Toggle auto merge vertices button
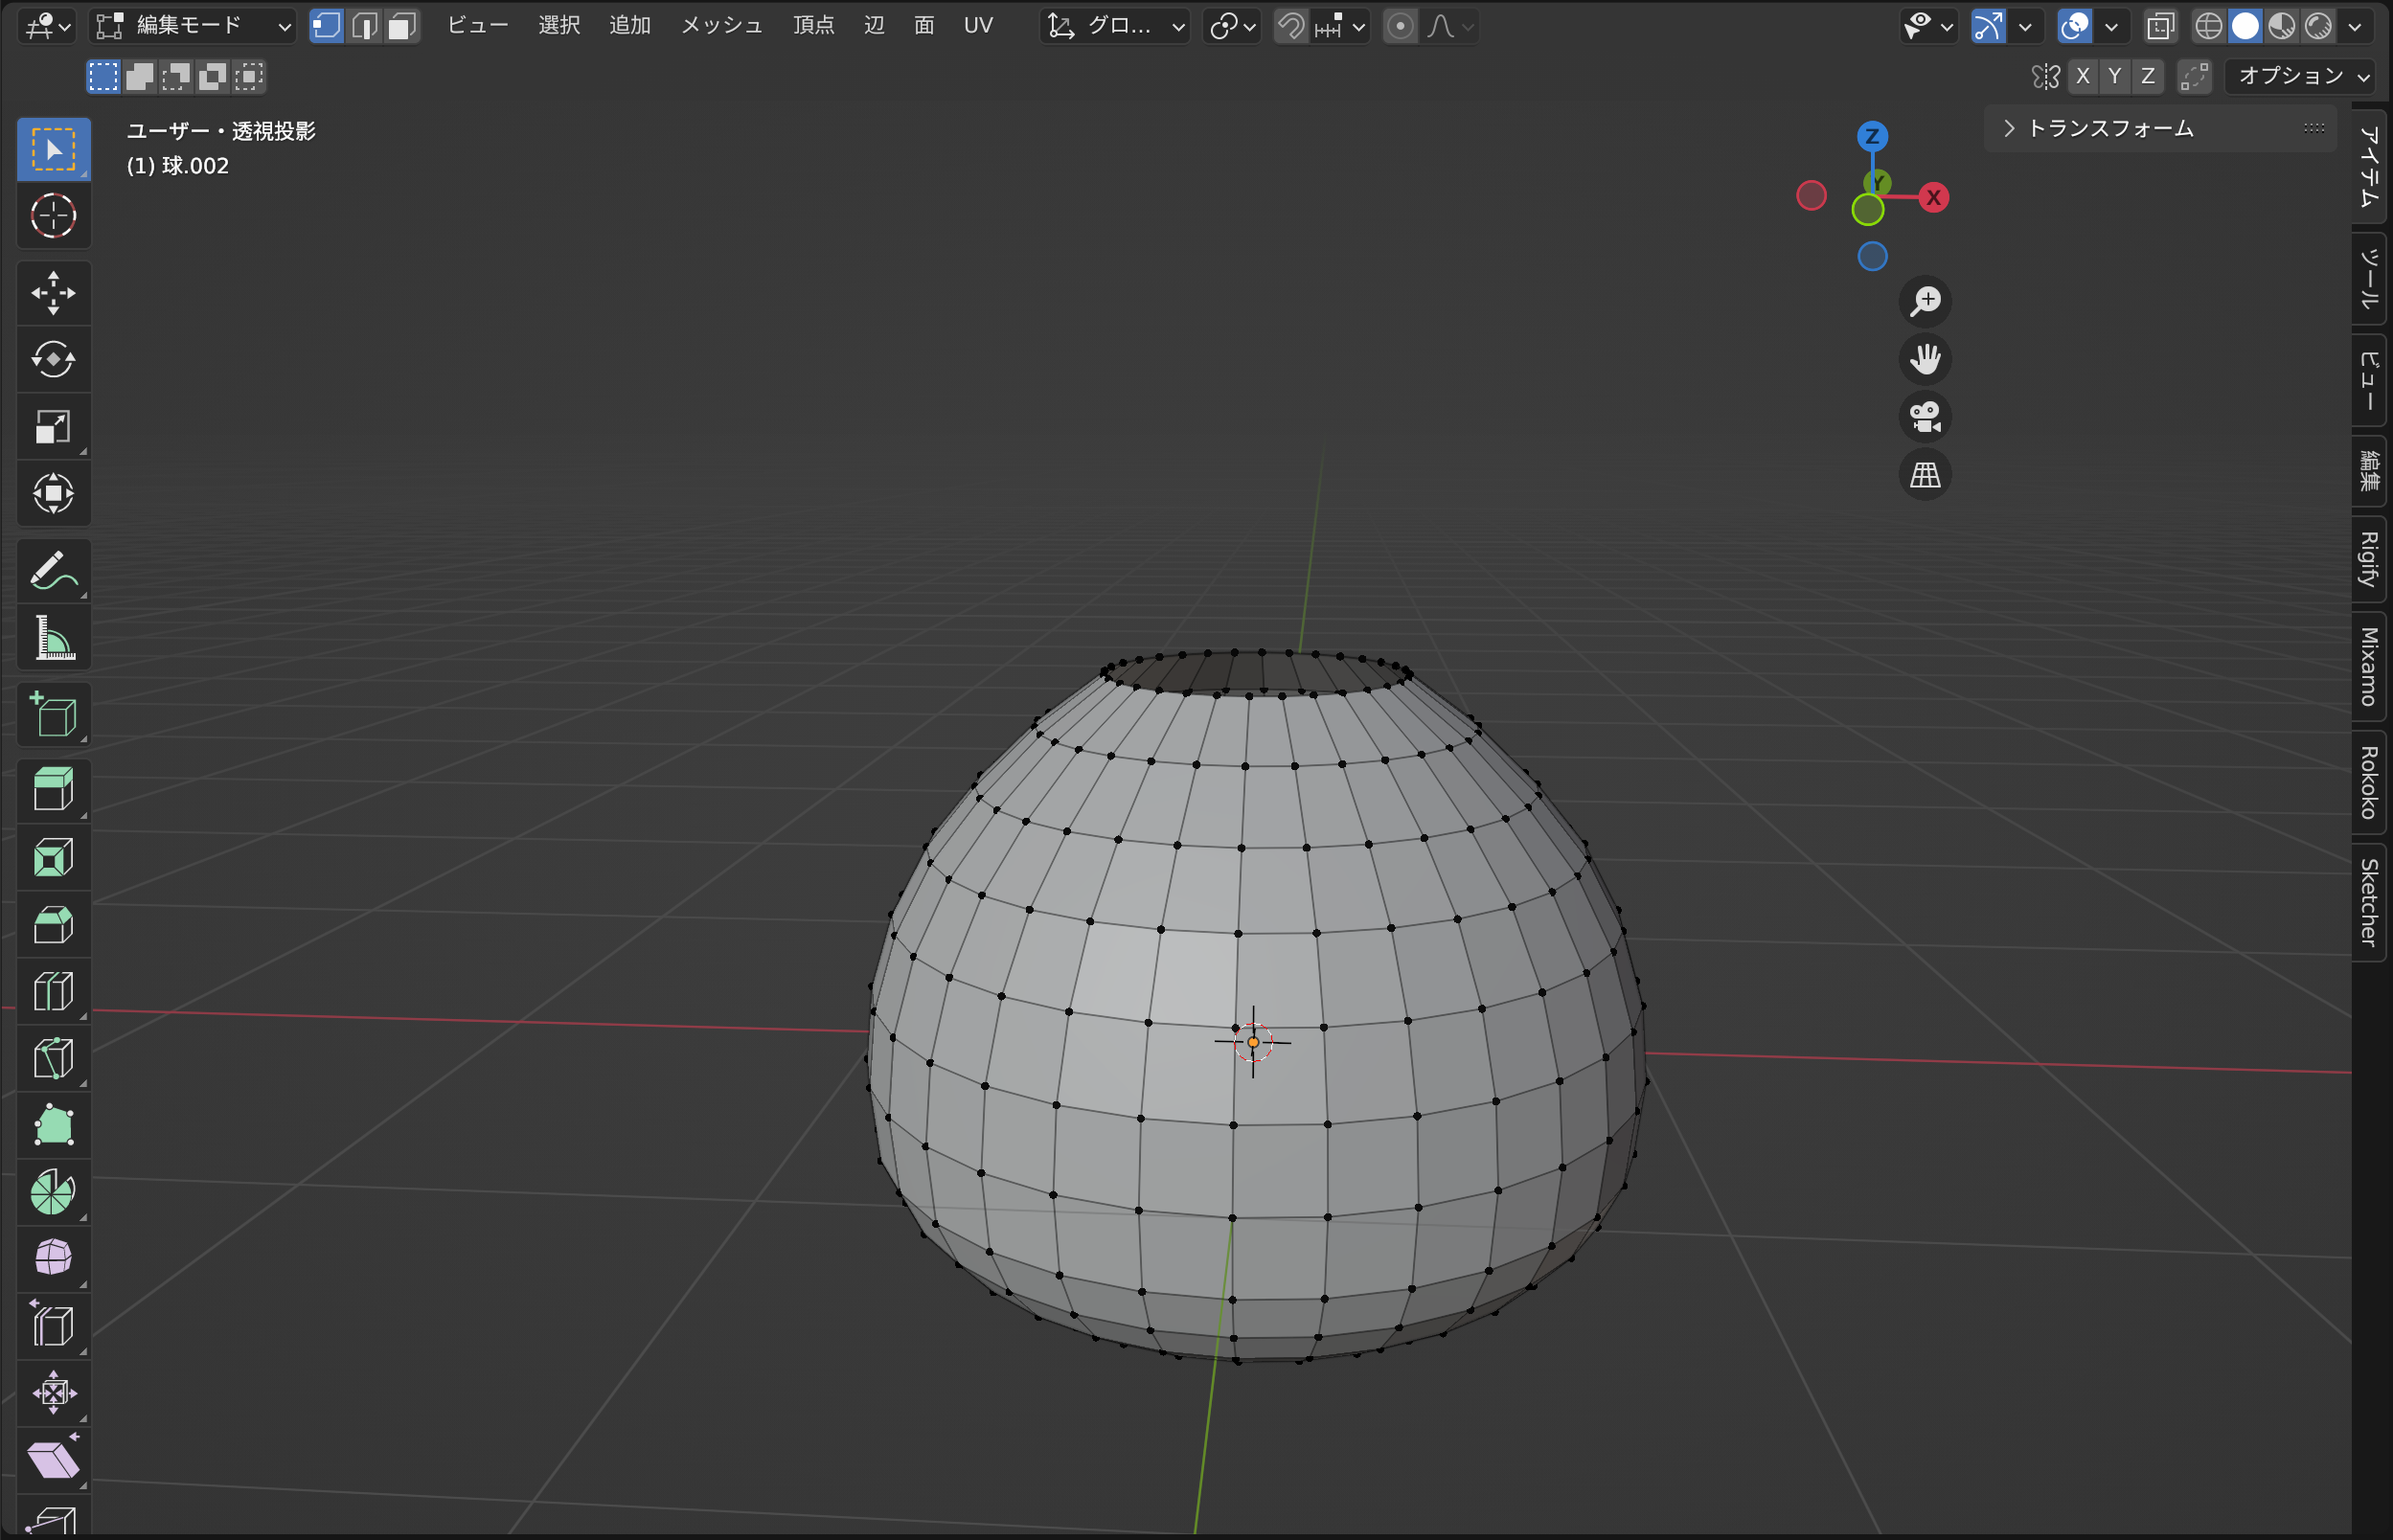Viewport: 2393px width, 1540px height. pos(2194,76)
